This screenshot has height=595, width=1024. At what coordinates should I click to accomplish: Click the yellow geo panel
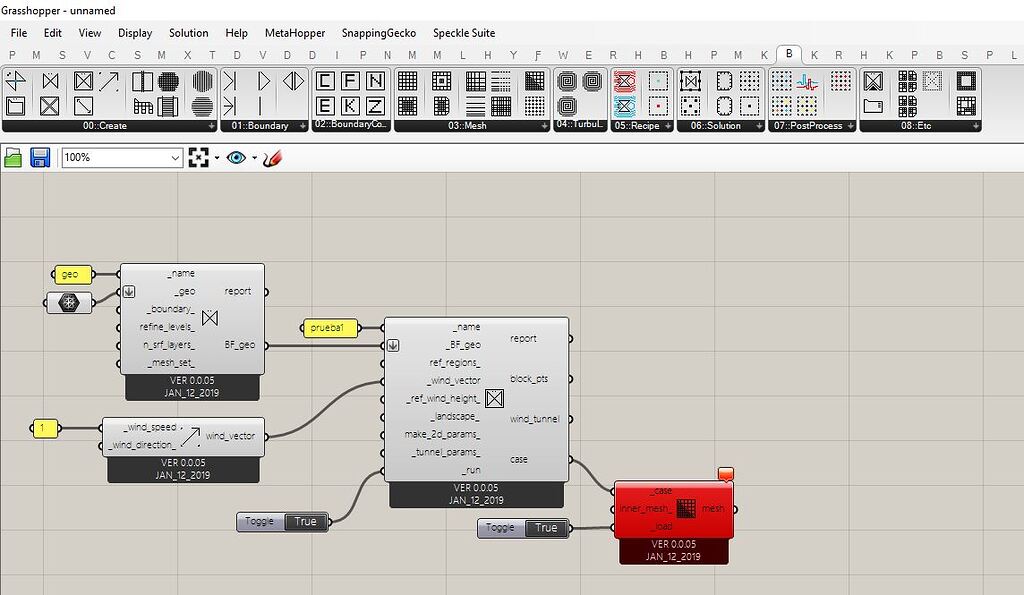70,274
